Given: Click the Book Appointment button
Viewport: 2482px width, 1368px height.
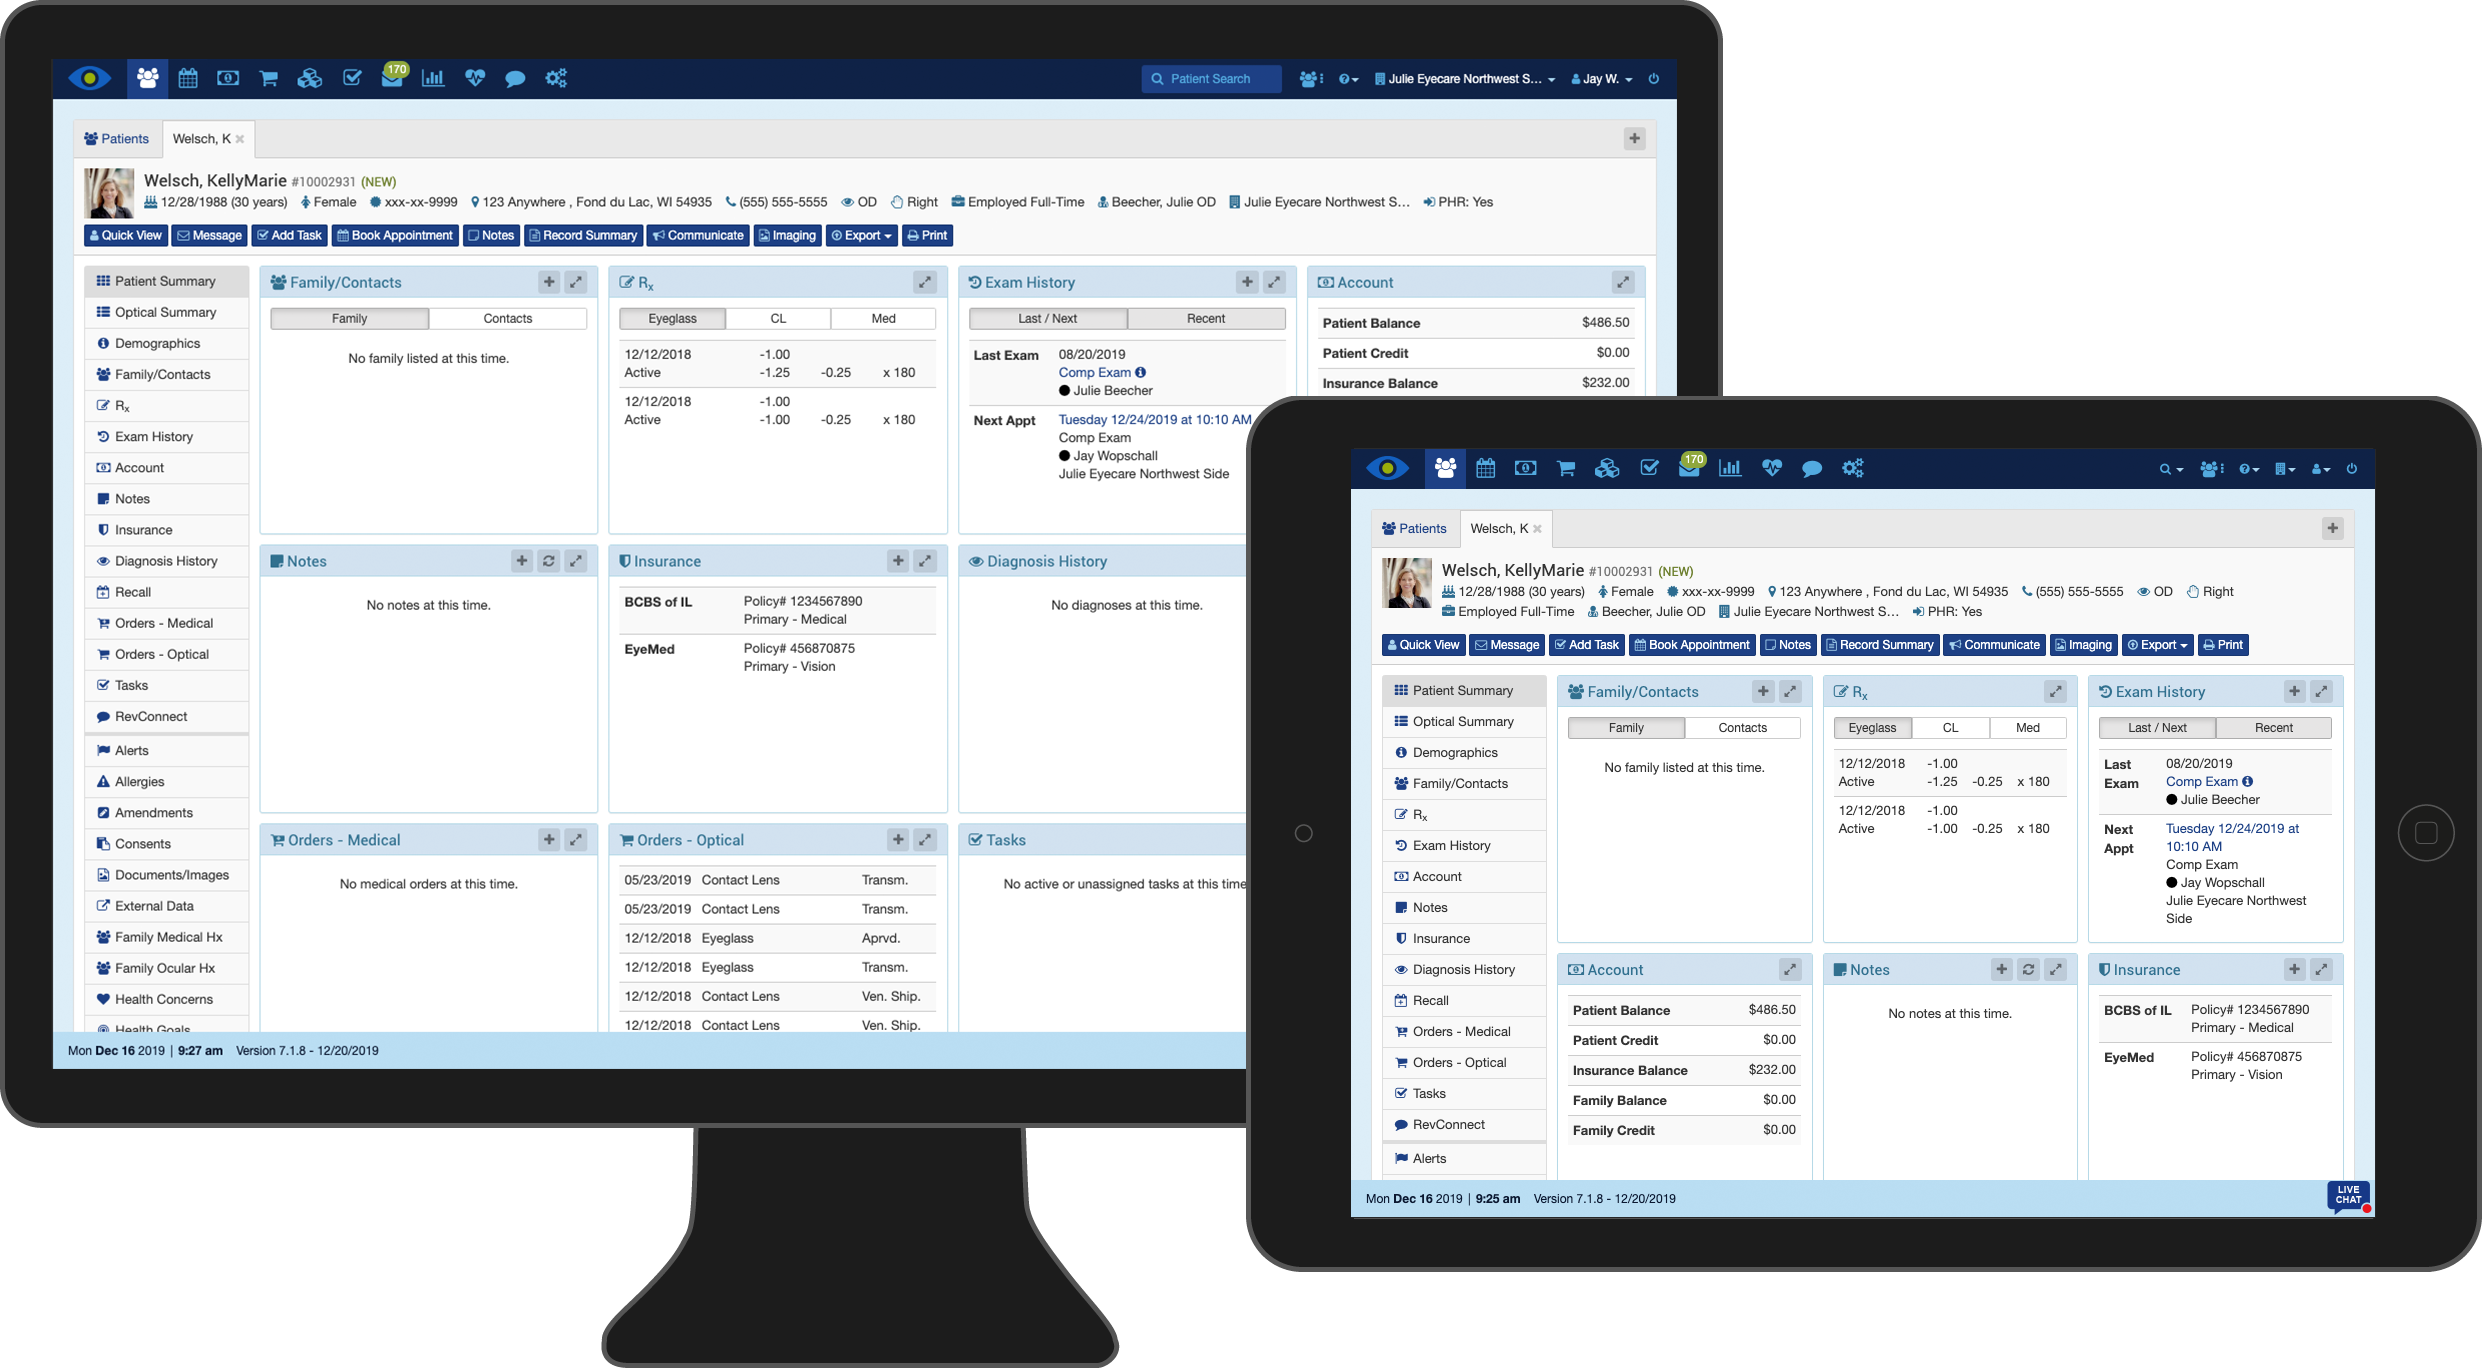Looking at the screenshot, I should [394, 235].
